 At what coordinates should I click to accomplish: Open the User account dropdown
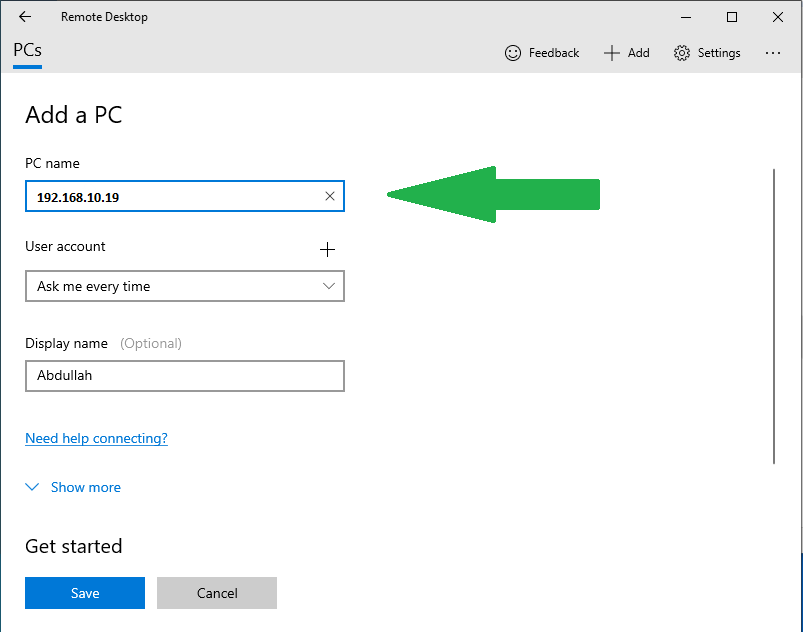[x=185, y=286]
